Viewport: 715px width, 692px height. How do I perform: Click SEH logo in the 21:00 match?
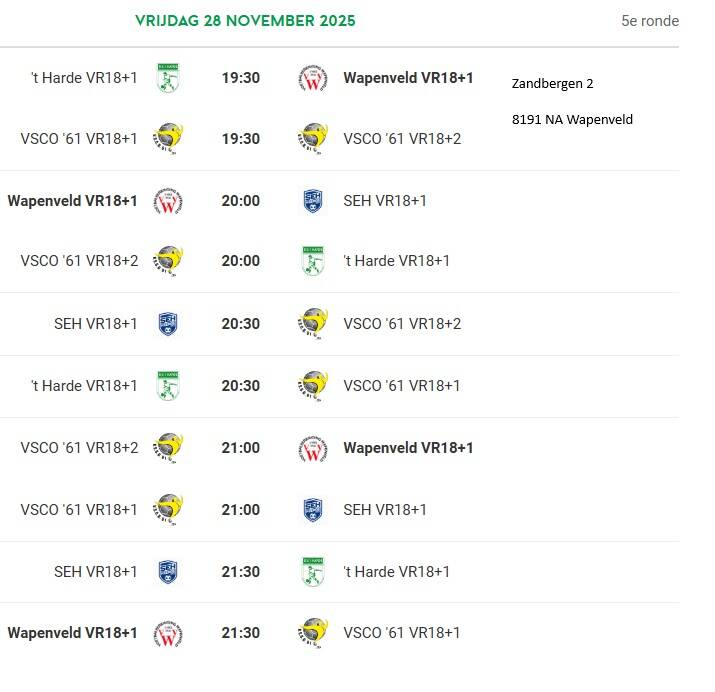tap(312, 510)
